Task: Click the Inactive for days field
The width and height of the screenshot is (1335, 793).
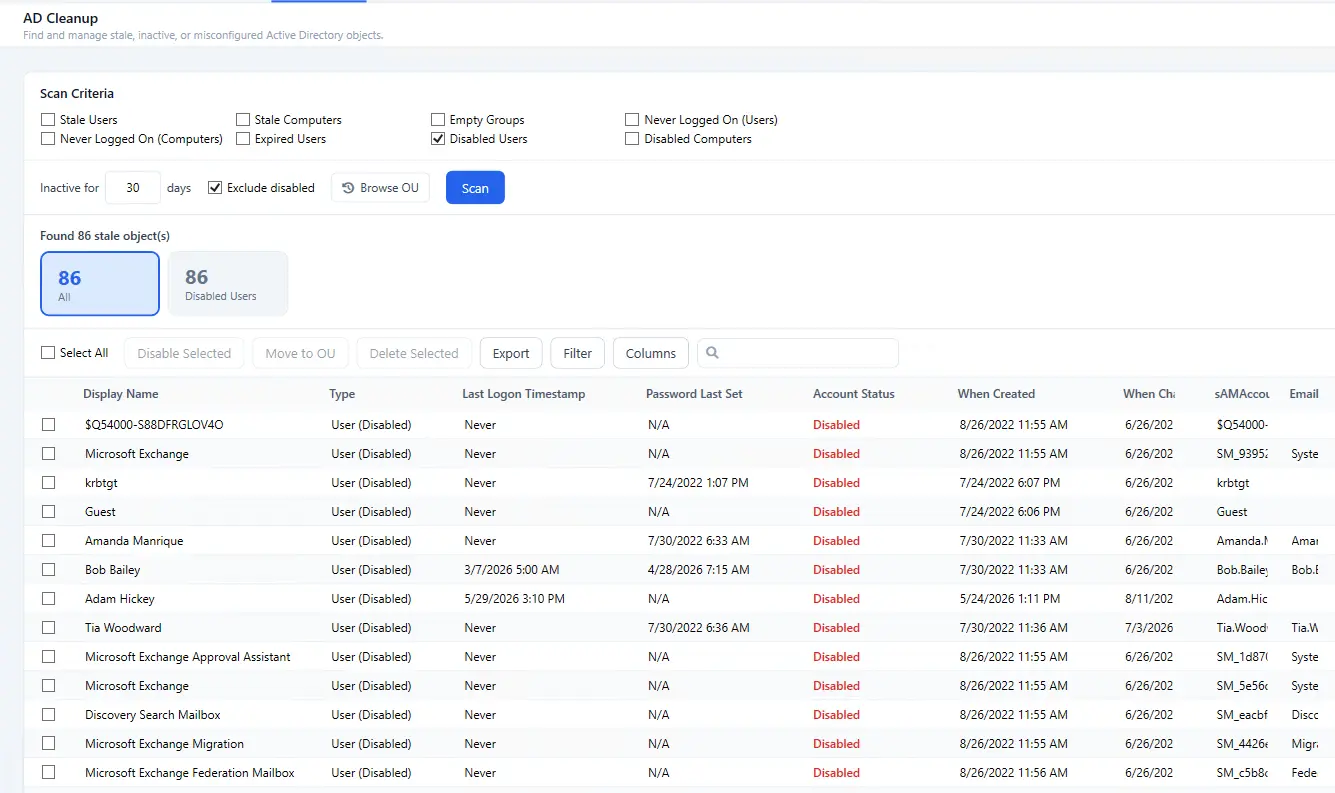Action: pyautogui.click(x=133, y=188)
